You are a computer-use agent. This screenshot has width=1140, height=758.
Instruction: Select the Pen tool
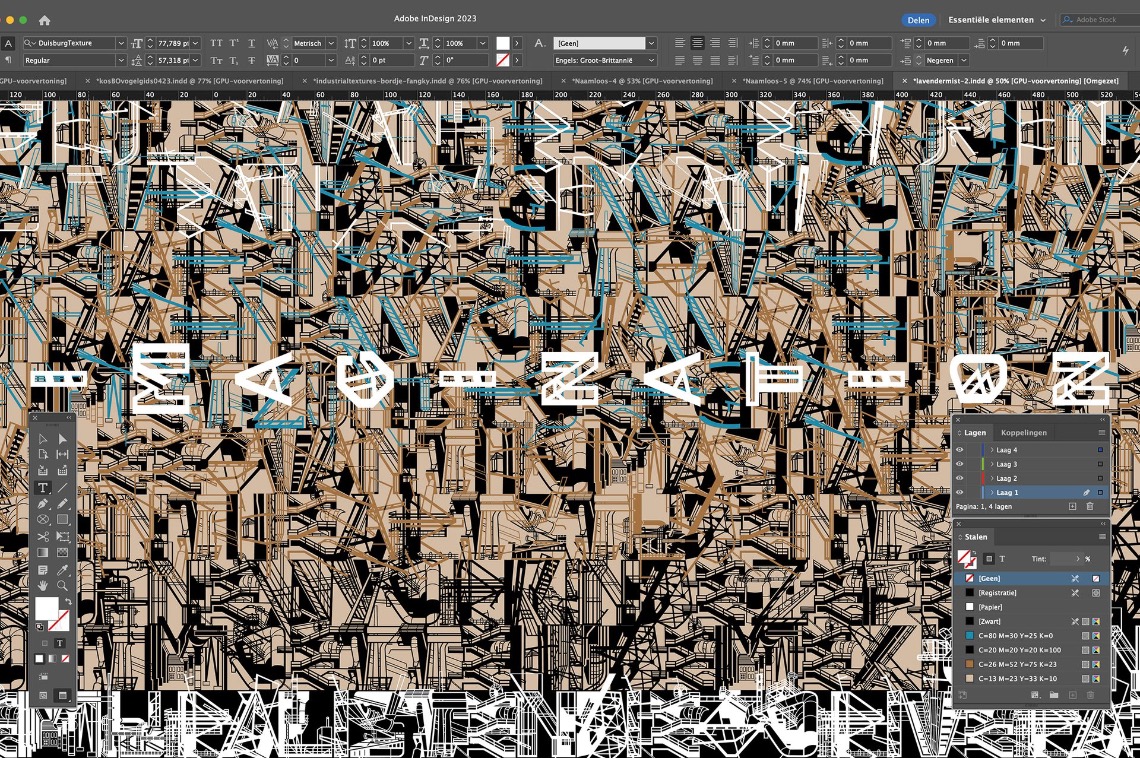(x=43, y=504)
